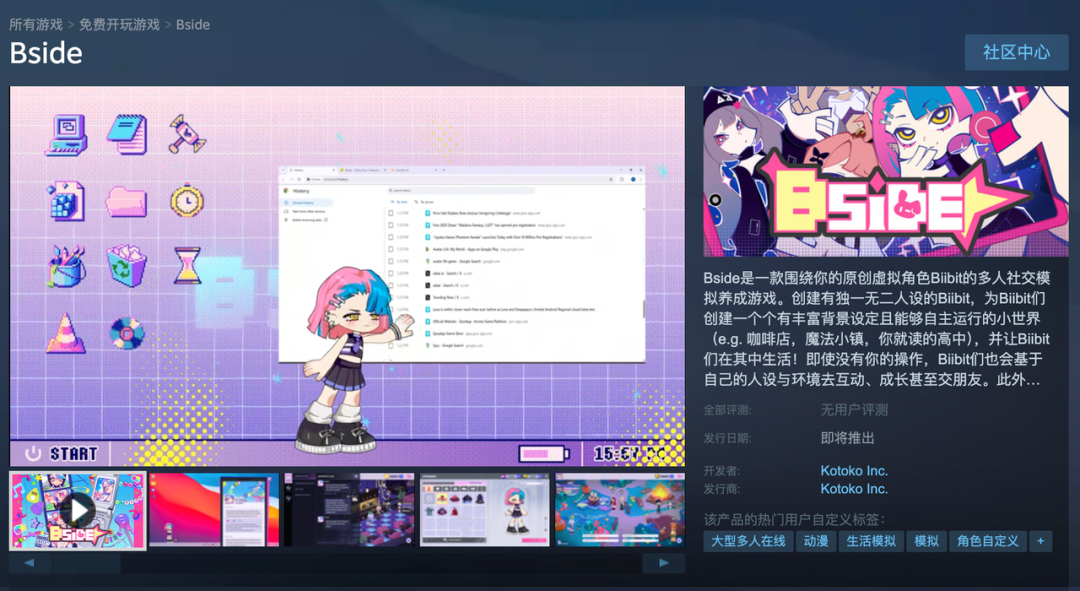
Task: Click the clock time display
Action: coord(629,453)
